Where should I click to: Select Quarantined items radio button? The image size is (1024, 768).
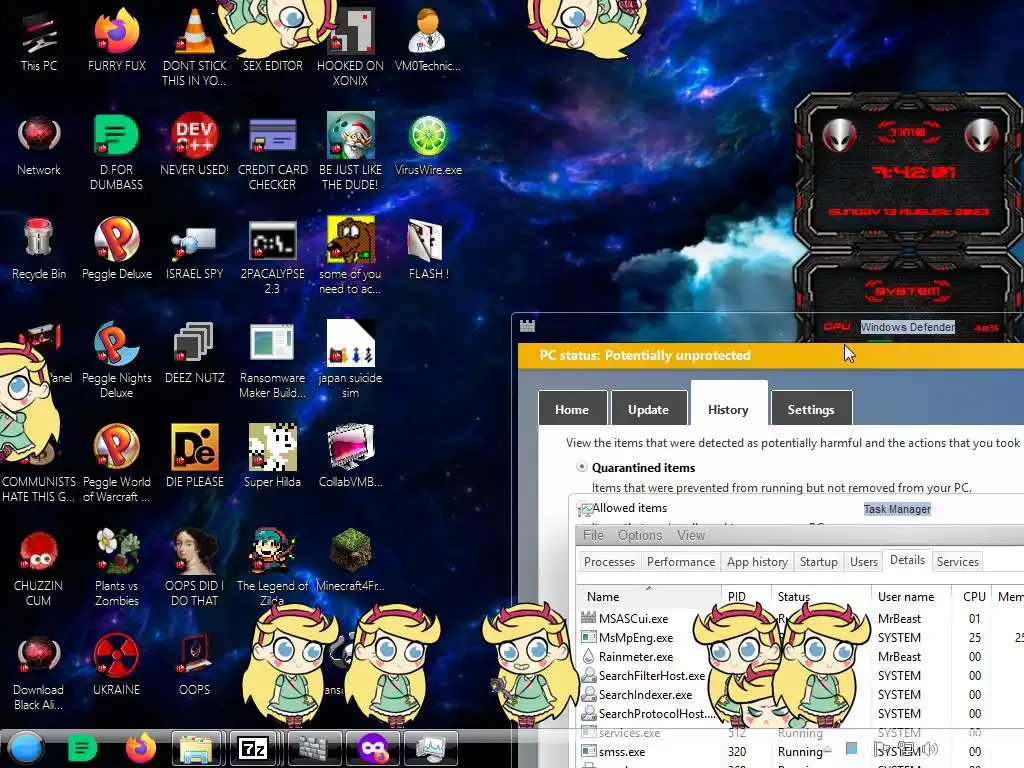tap(581, 466)
